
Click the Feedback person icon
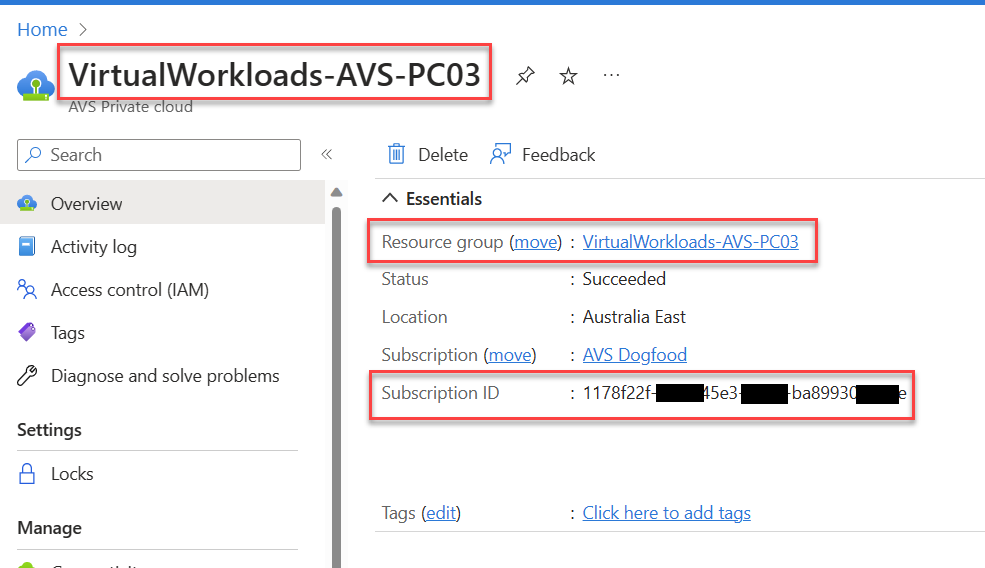501,154
